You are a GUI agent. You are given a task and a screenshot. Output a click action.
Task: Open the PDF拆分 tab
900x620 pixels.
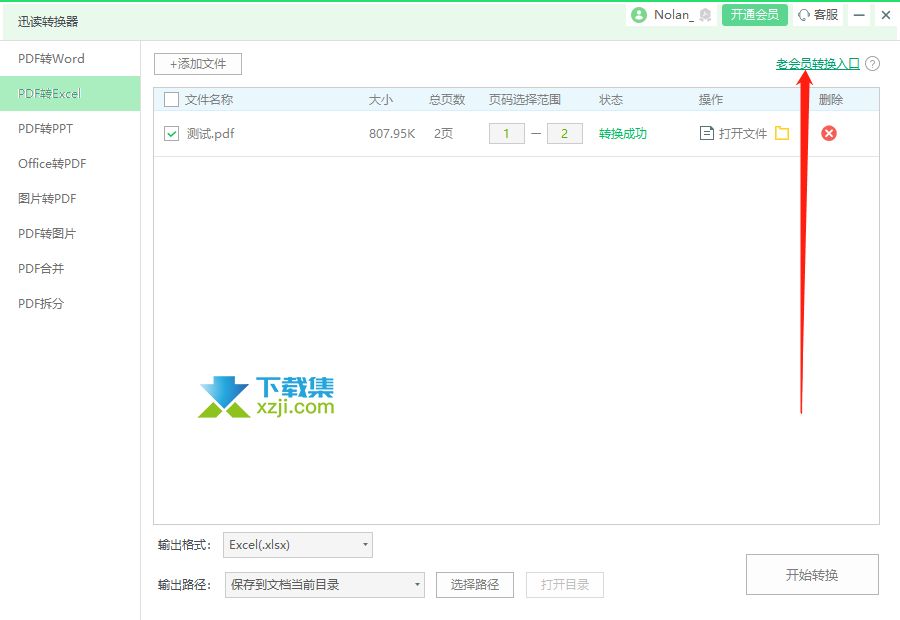(70, 304)
